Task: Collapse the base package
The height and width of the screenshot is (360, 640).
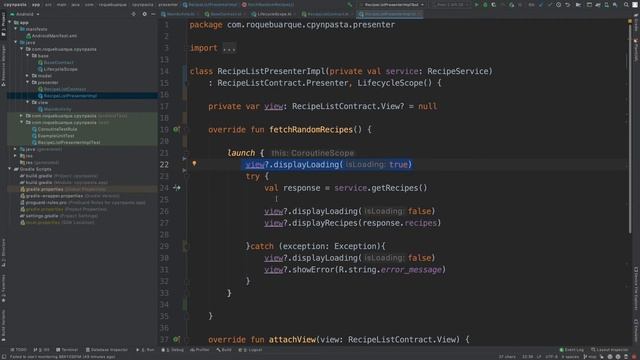Action: tap(28, 56)
